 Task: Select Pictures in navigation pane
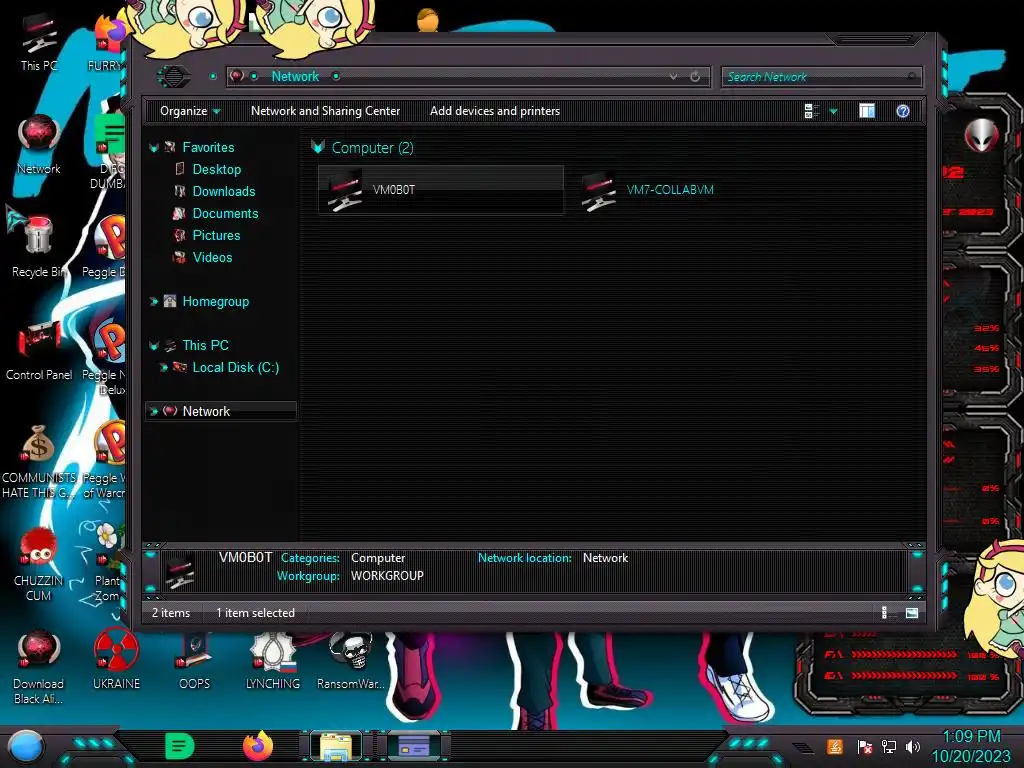[216, 235]
